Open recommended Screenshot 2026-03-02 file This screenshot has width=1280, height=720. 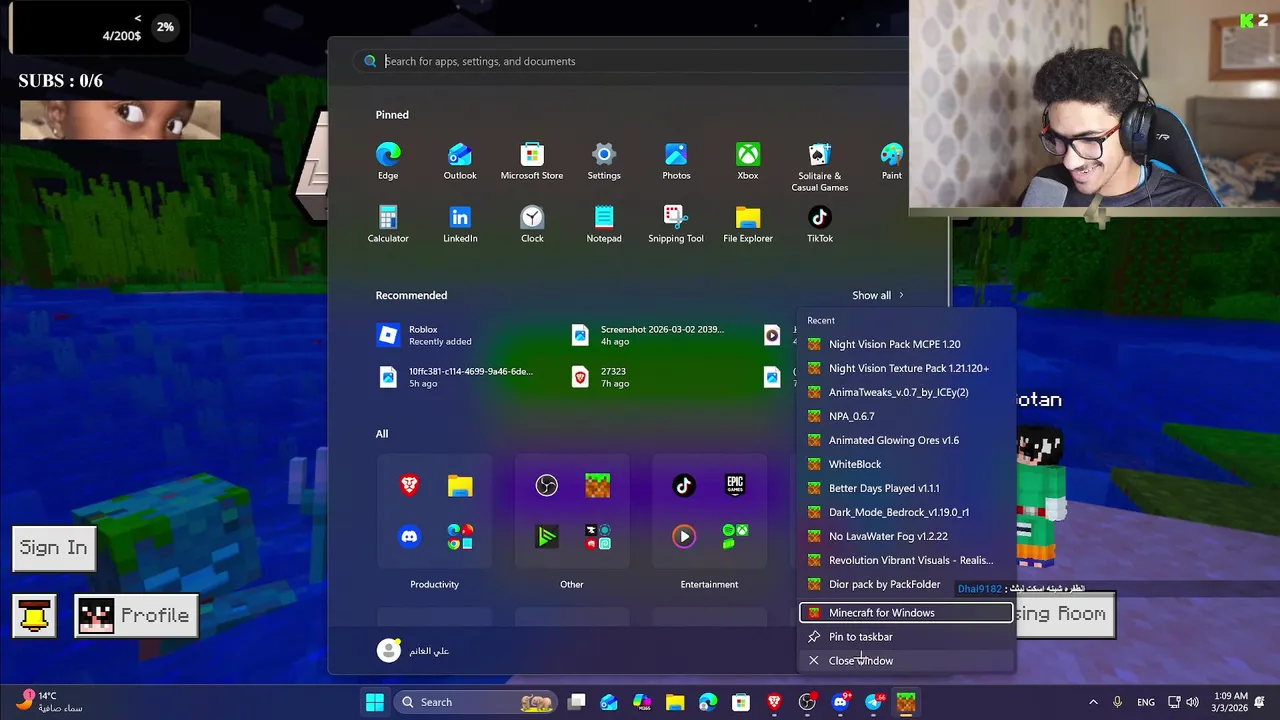point(650,336)
